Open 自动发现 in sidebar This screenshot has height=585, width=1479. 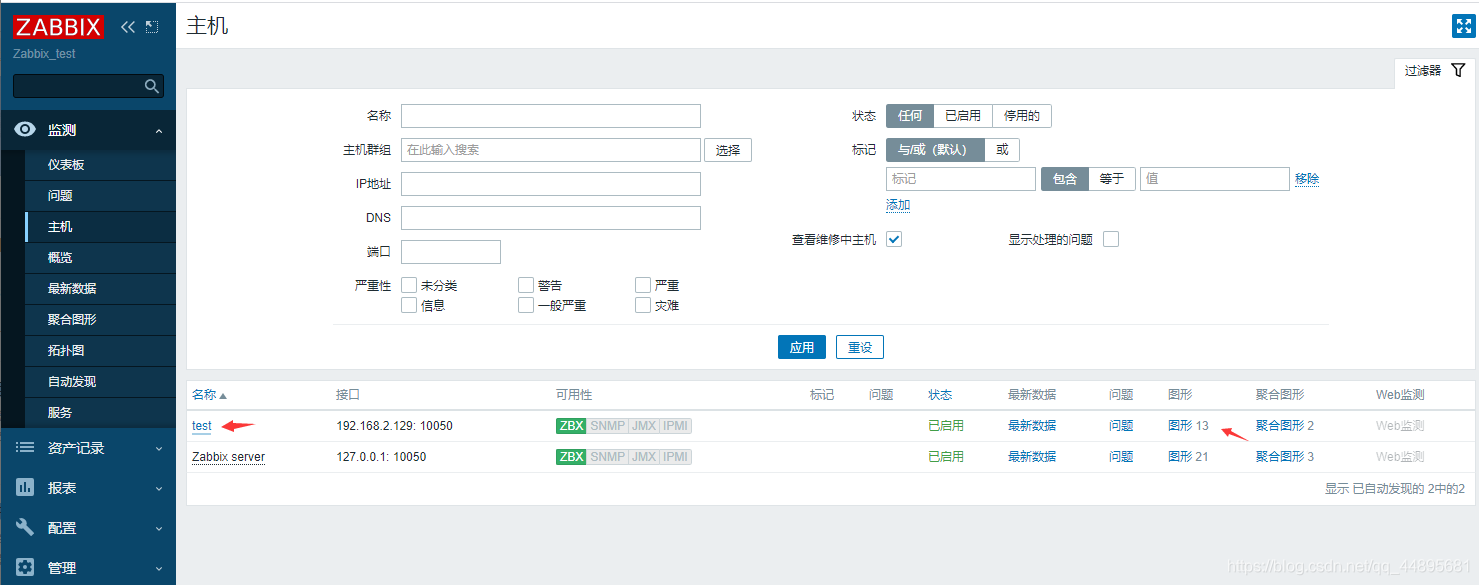pyautogui.click(x=100, y=382)
